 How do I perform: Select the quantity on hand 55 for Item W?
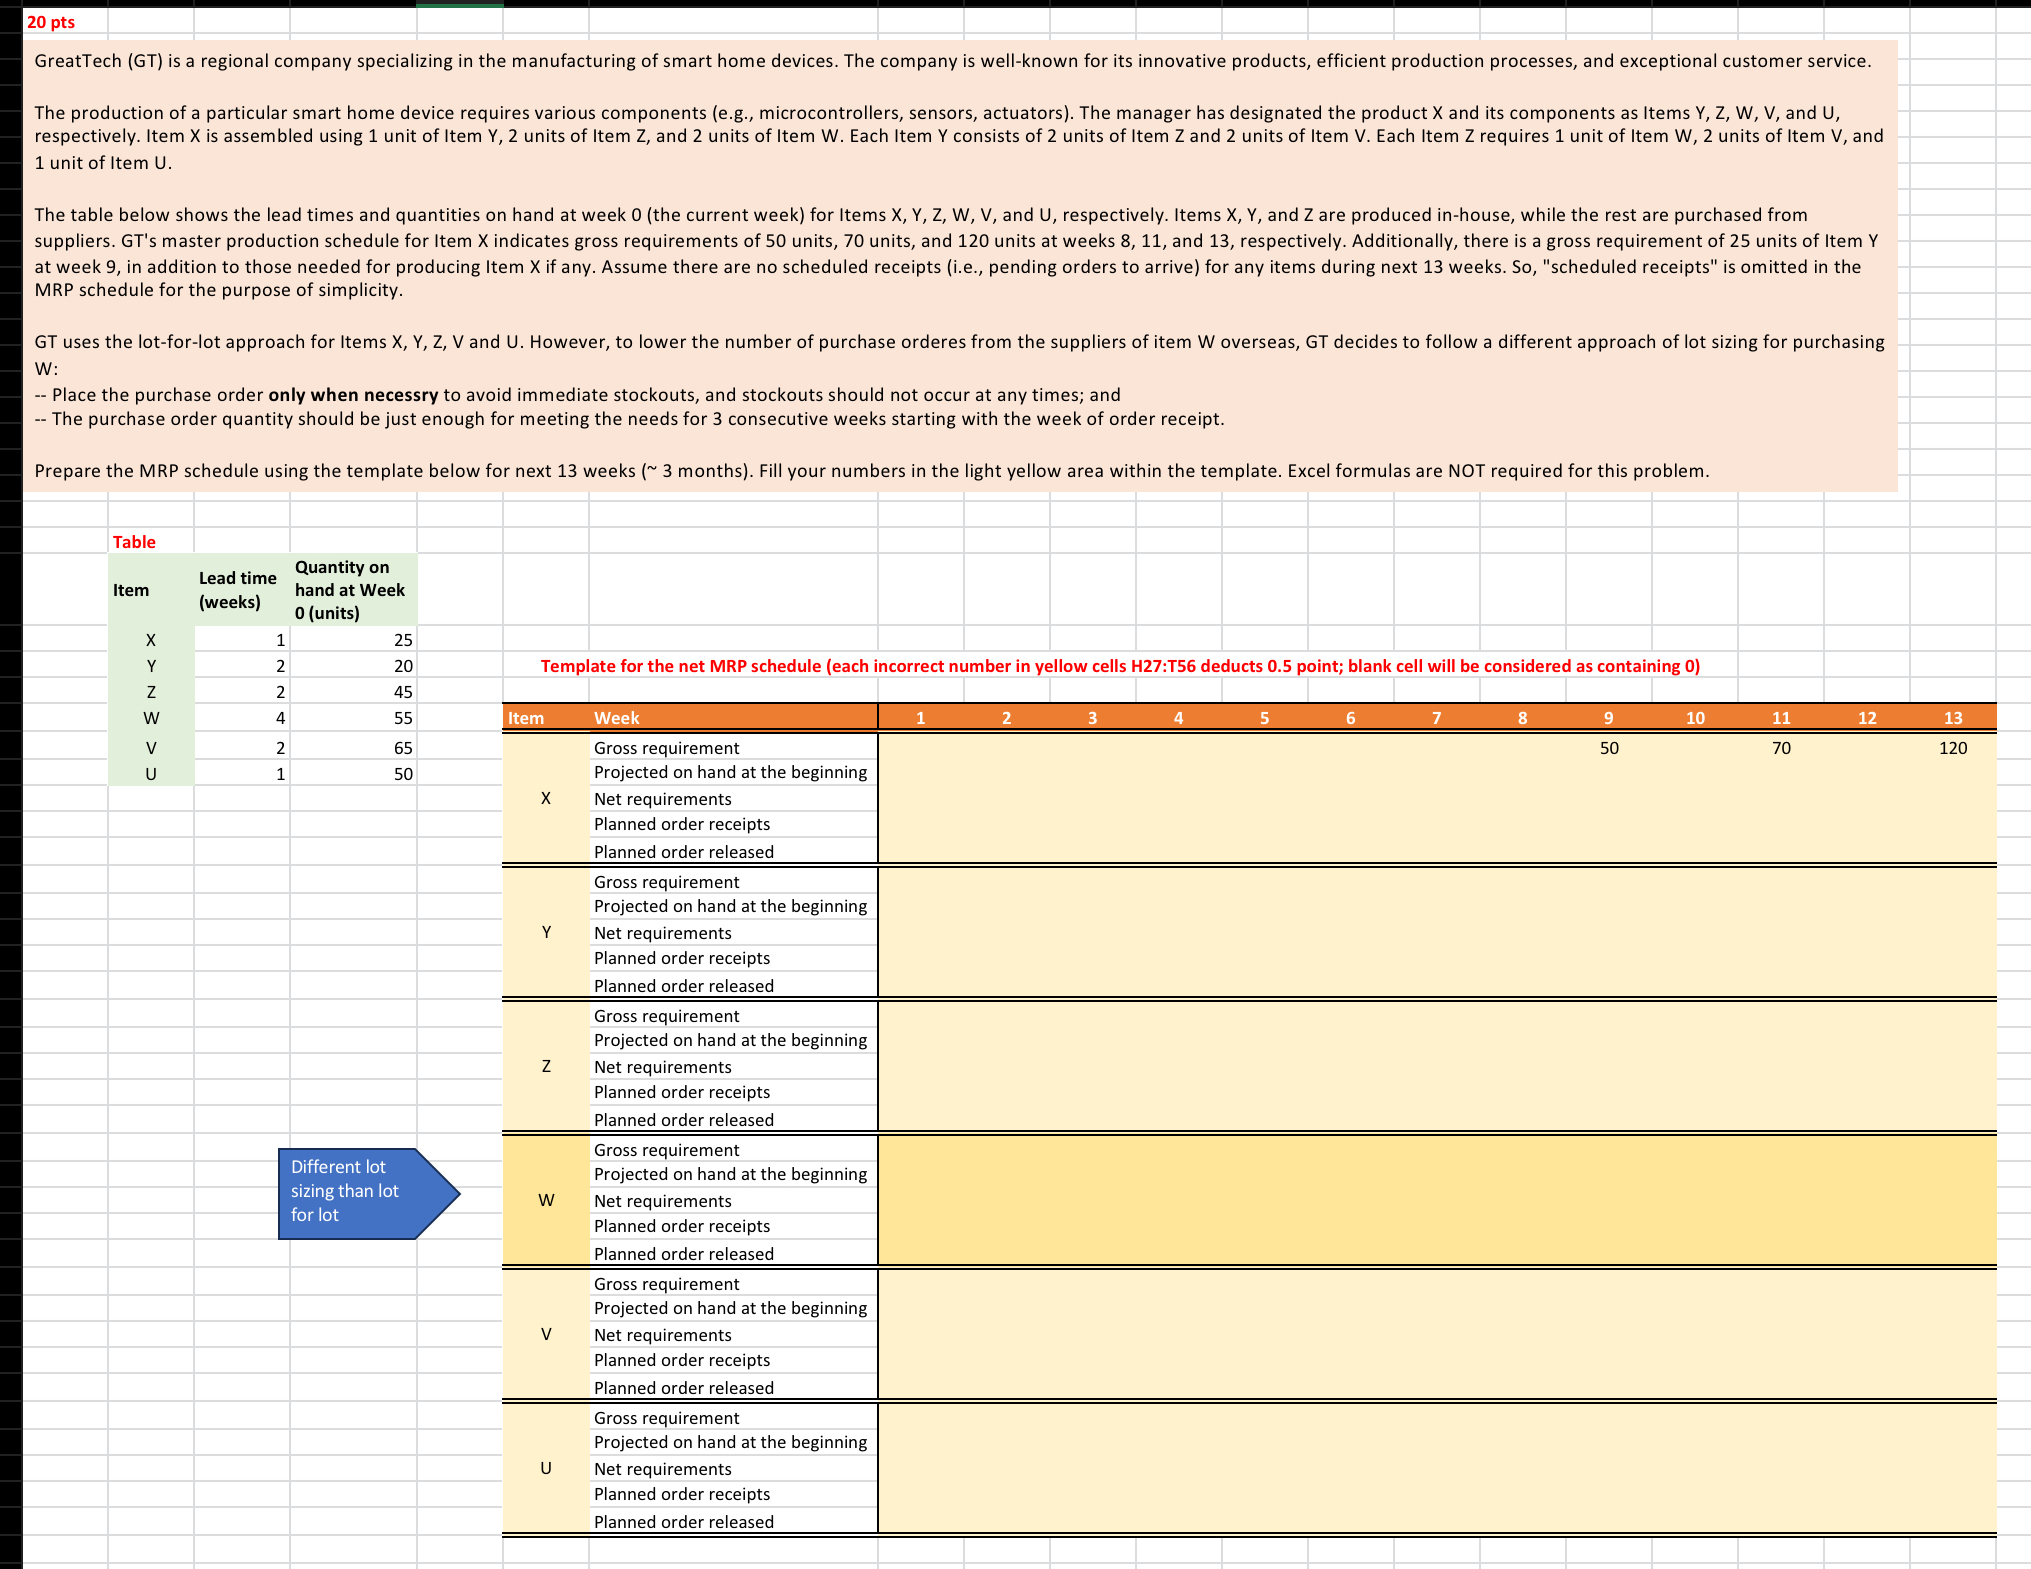tap(401, 717)
